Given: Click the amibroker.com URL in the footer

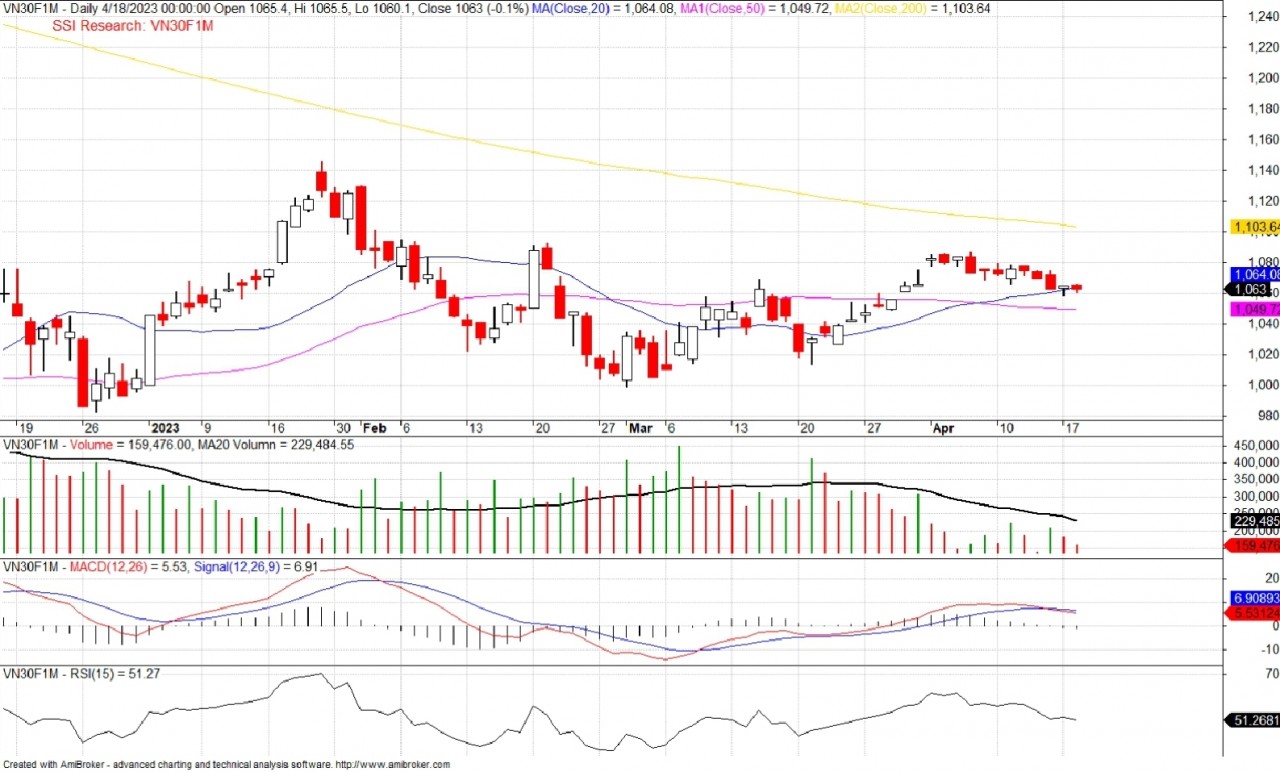Looking at the screenshot, I should [x=392, y=764].
